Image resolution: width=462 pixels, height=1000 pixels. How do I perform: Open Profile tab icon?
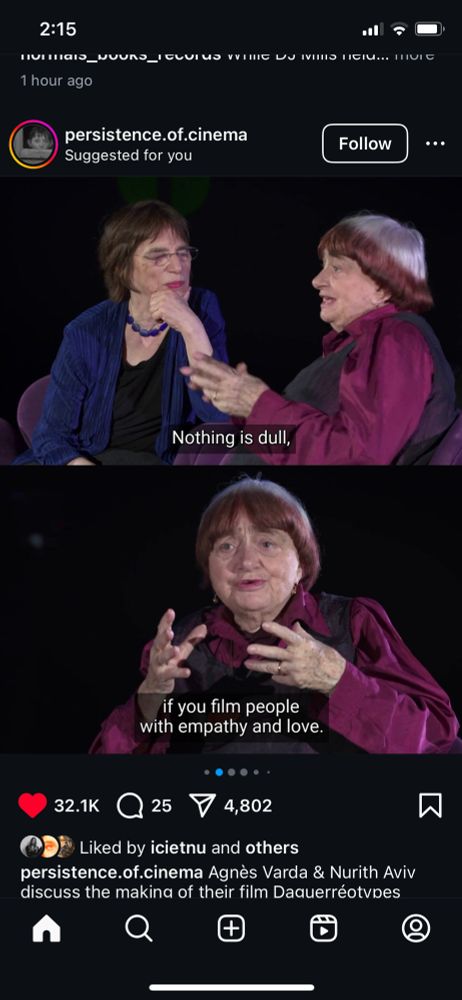pyautogui.click(x=416, y=929)
